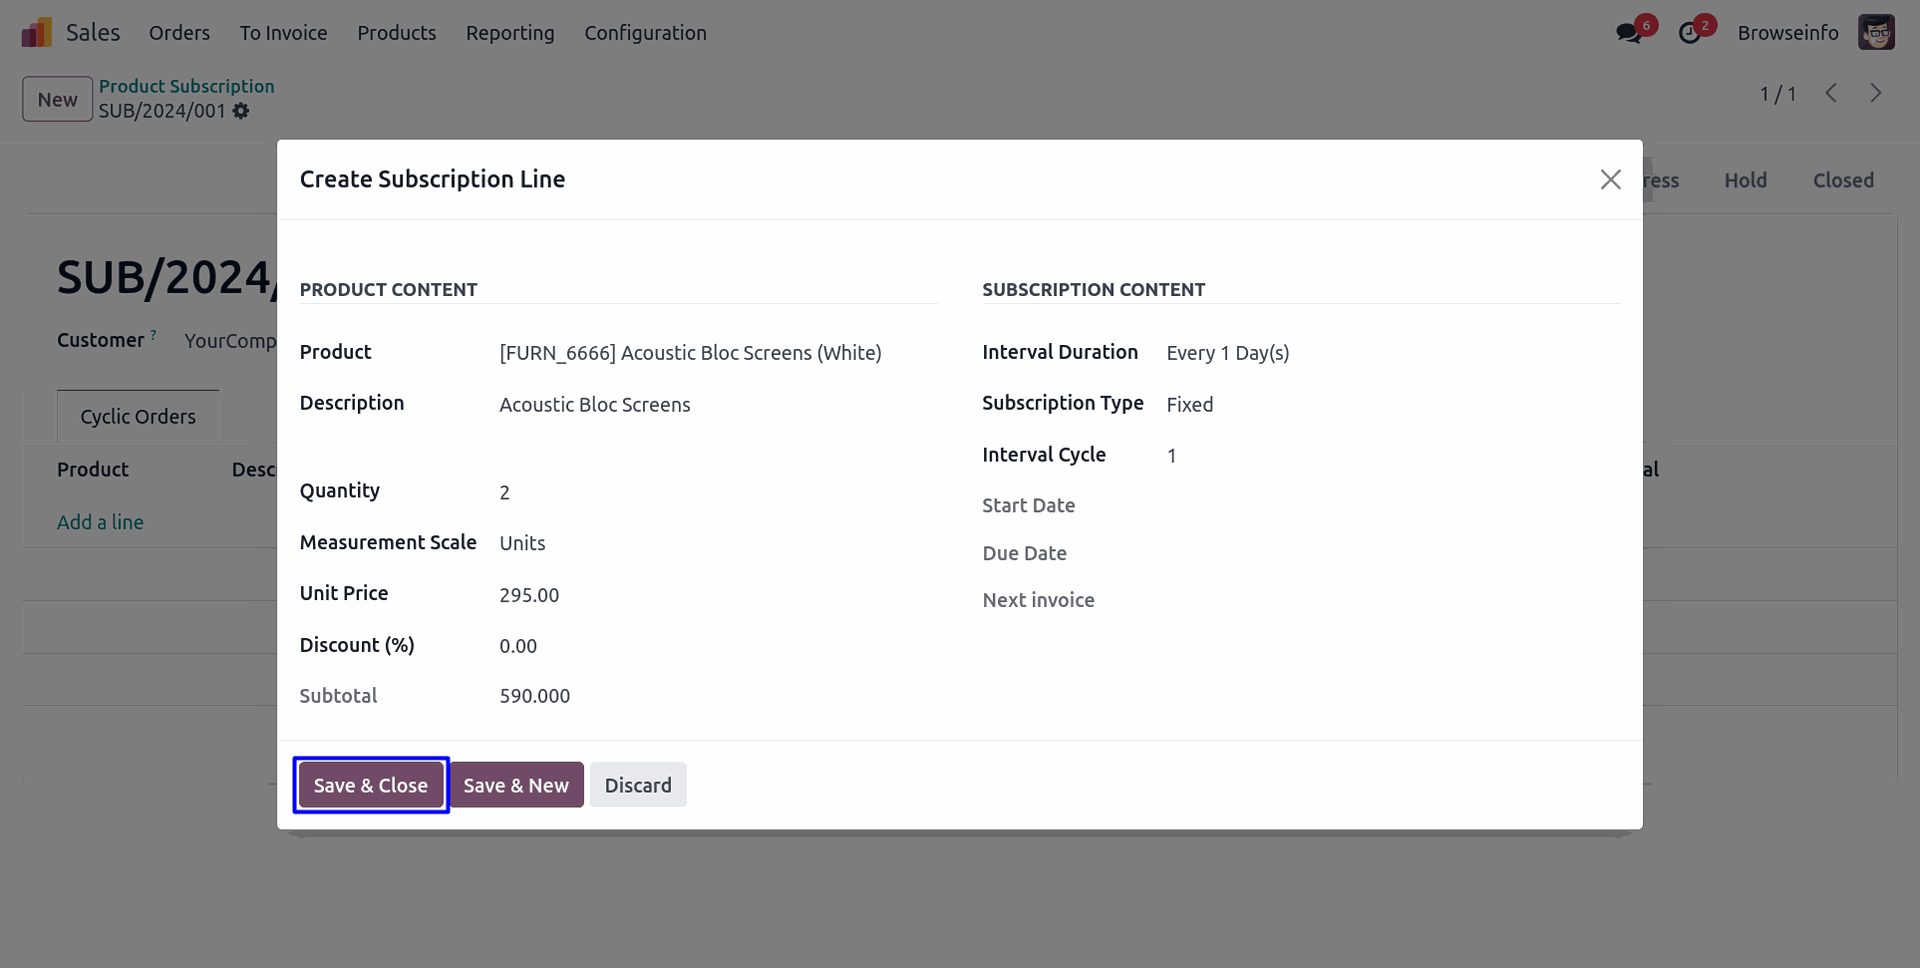Click Save & Close button
Viewport: 1920px width, 968px height.
371,785
